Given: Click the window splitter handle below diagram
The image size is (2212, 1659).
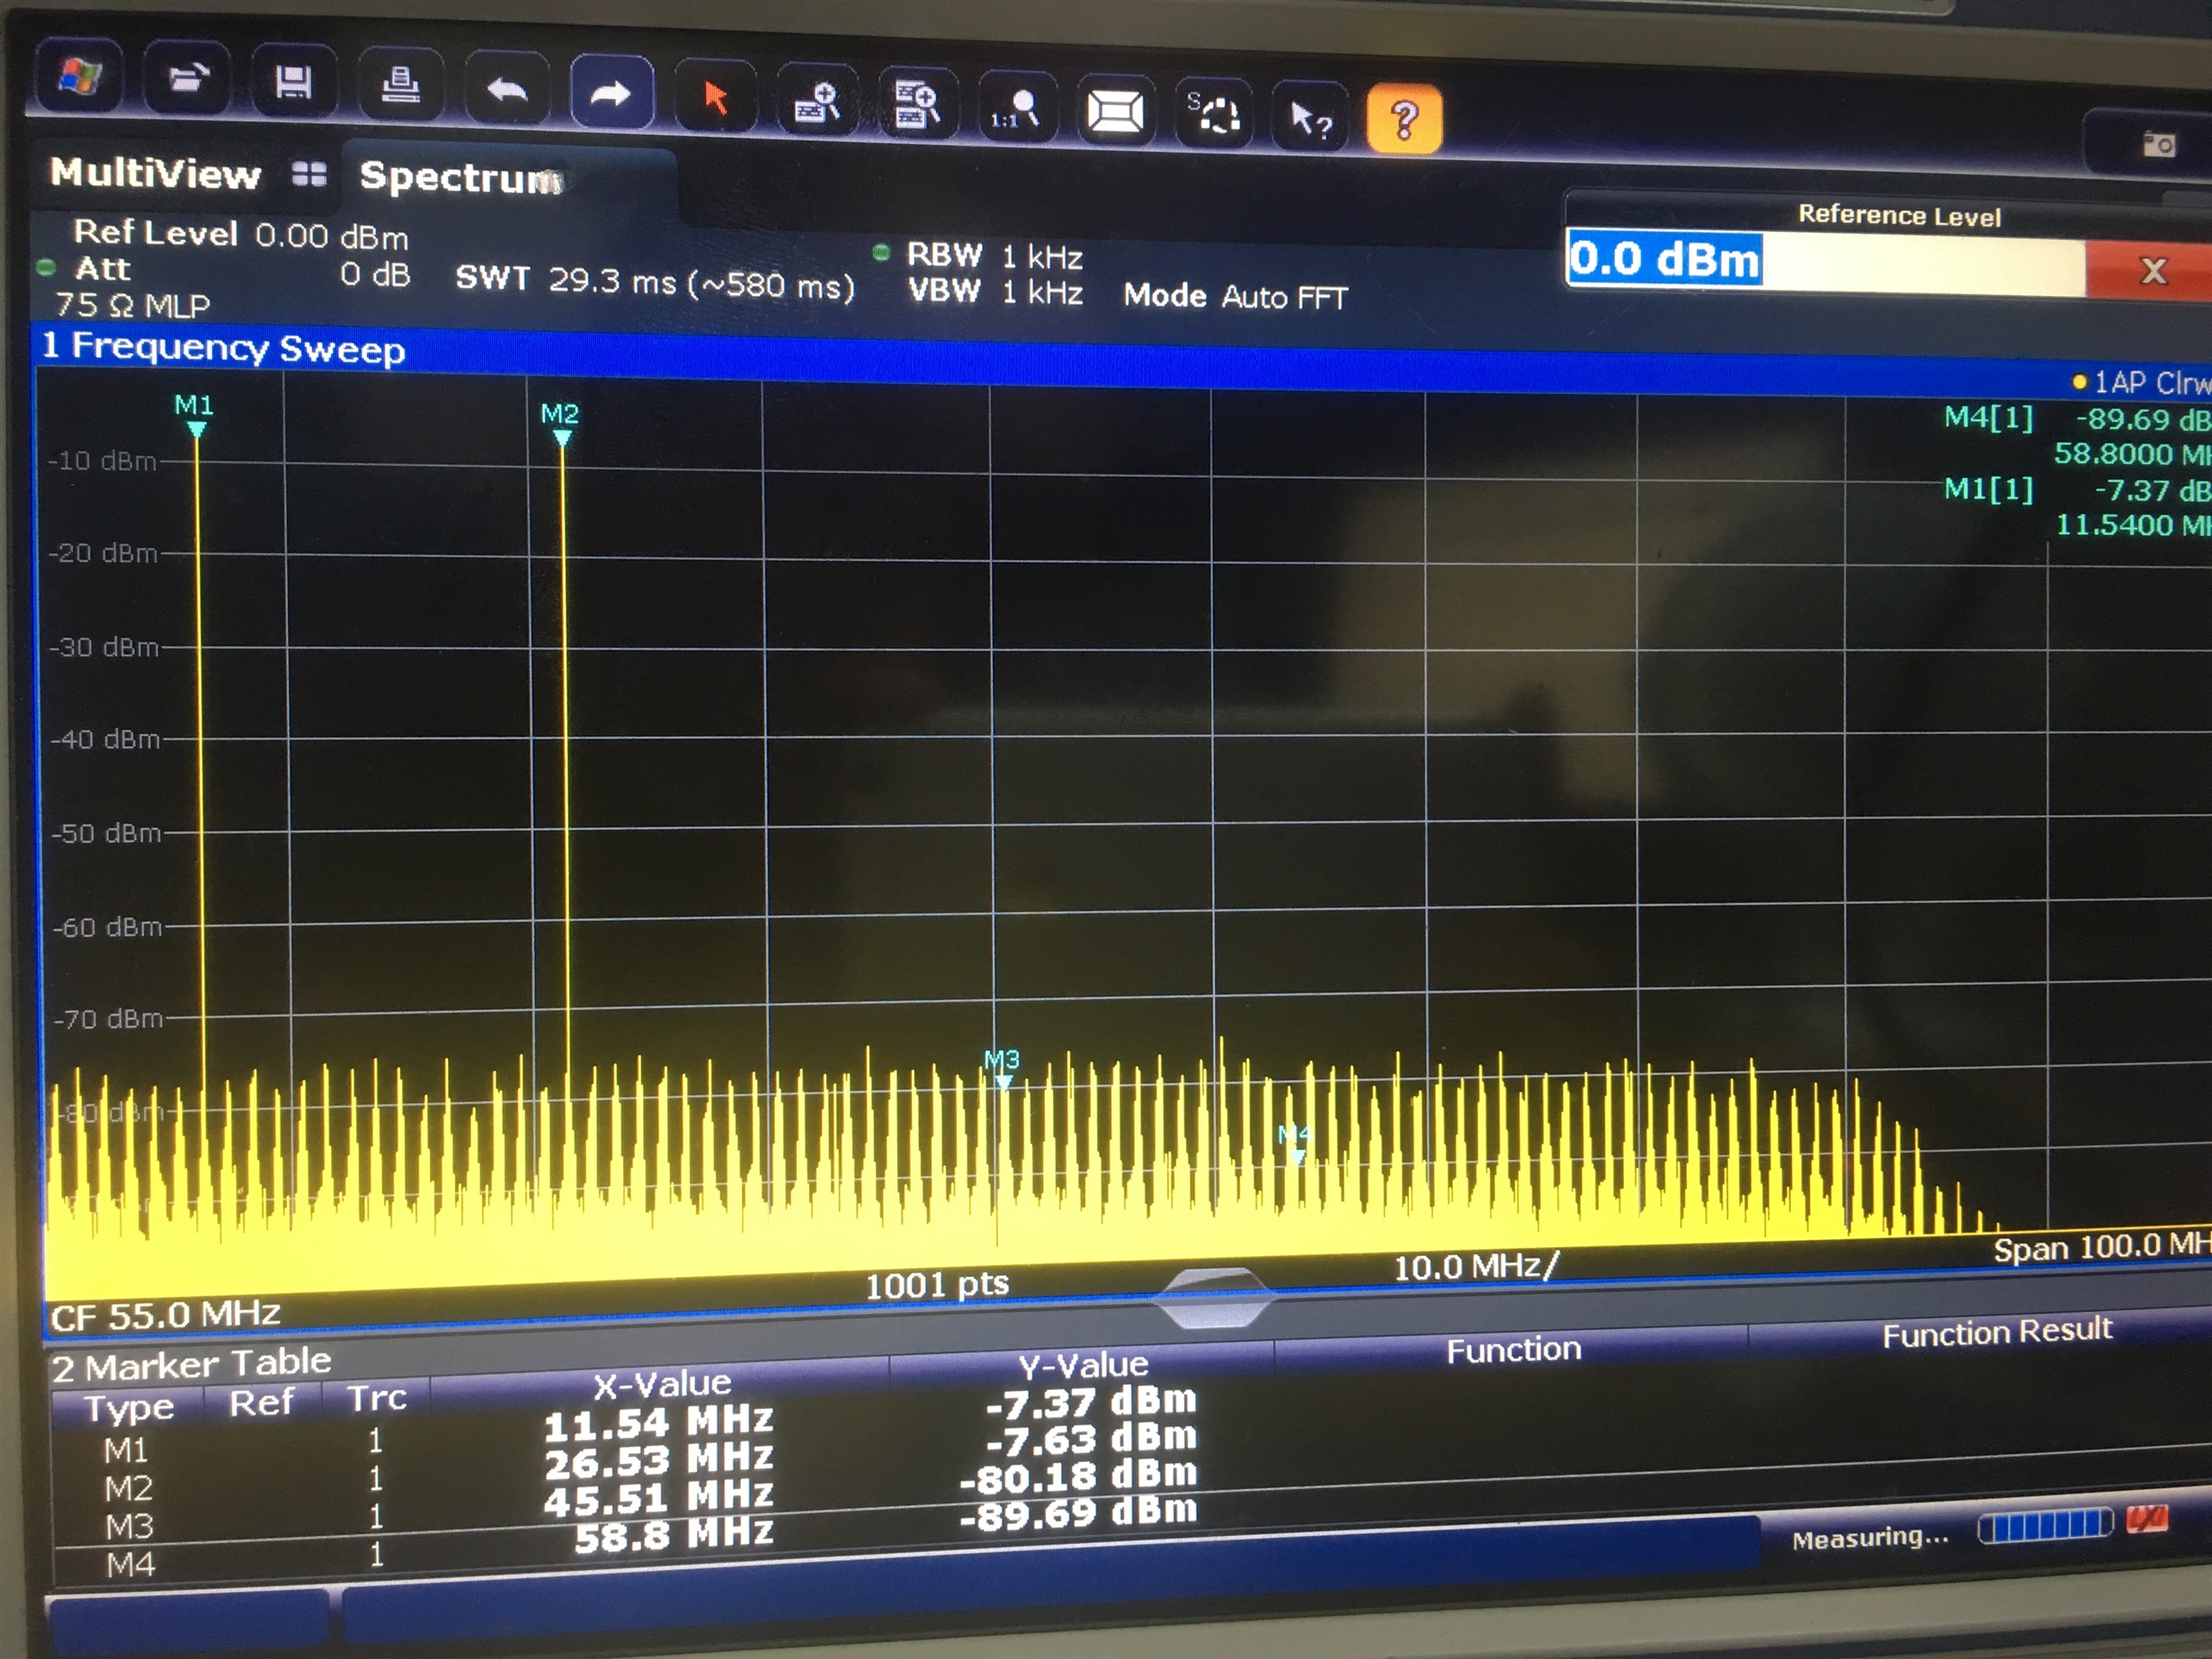Looking at the screenshot, I should (x=1212, y=1298).
